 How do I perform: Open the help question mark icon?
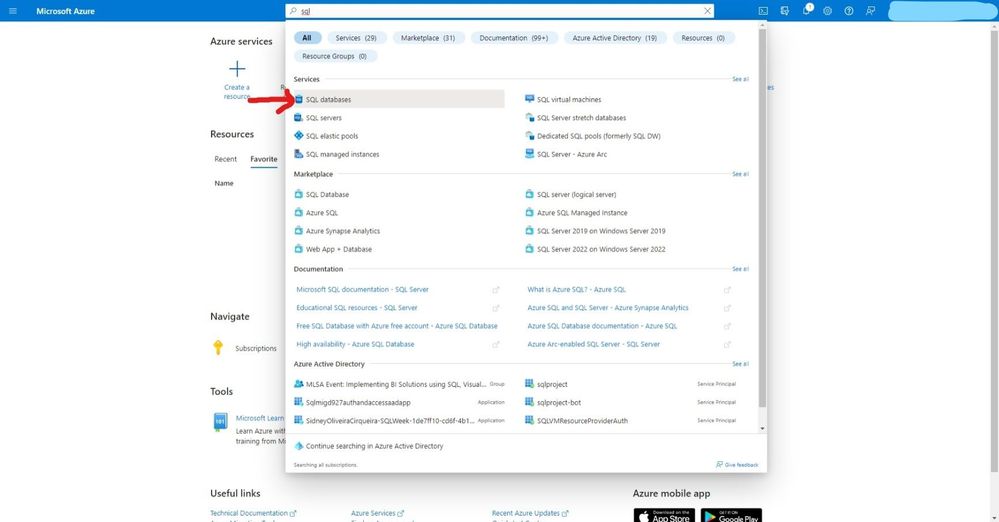(849, 11)
